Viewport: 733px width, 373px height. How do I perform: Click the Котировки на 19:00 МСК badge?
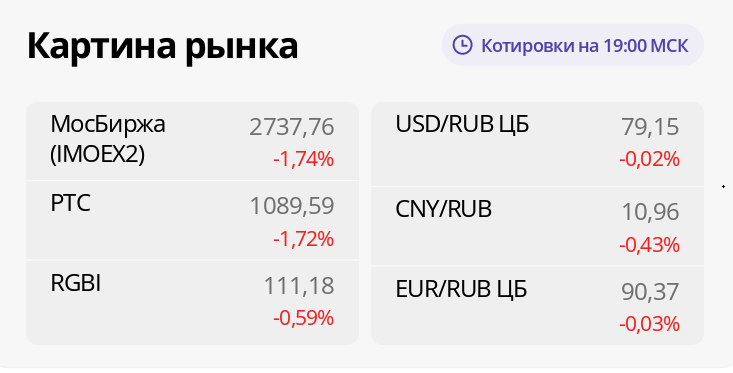click(573, 45)
